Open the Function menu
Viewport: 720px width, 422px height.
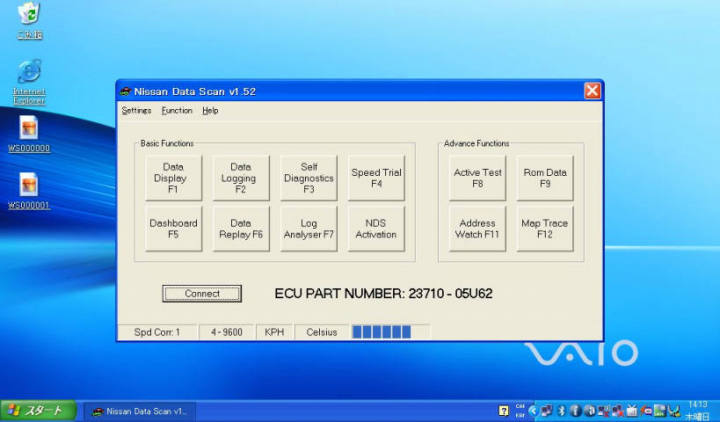177,111
